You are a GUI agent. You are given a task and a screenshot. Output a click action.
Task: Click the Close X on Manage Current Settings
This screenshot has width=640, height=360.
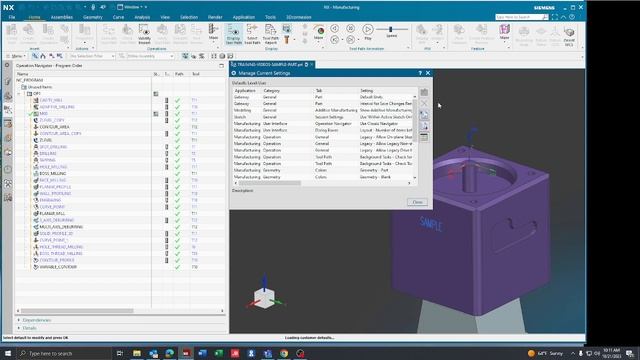point(428,73)
